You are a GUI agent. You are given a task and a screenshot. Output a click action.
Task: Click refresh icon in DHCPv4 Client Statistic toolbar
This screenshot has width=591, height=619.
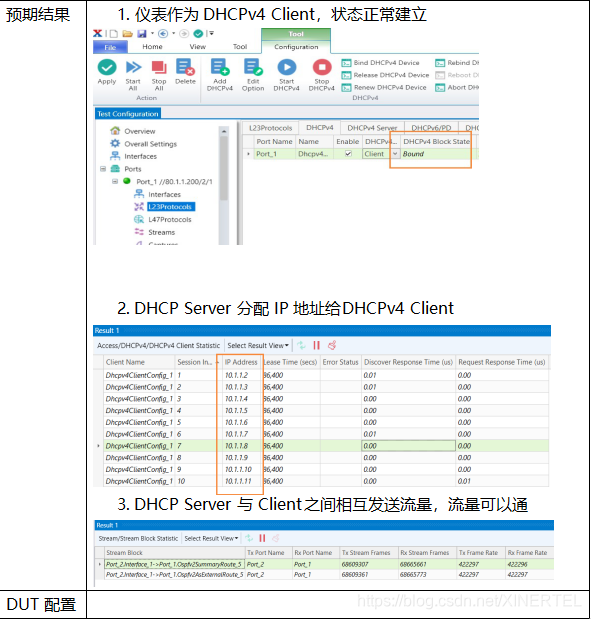pyautogui.click(x=301, y=345)
